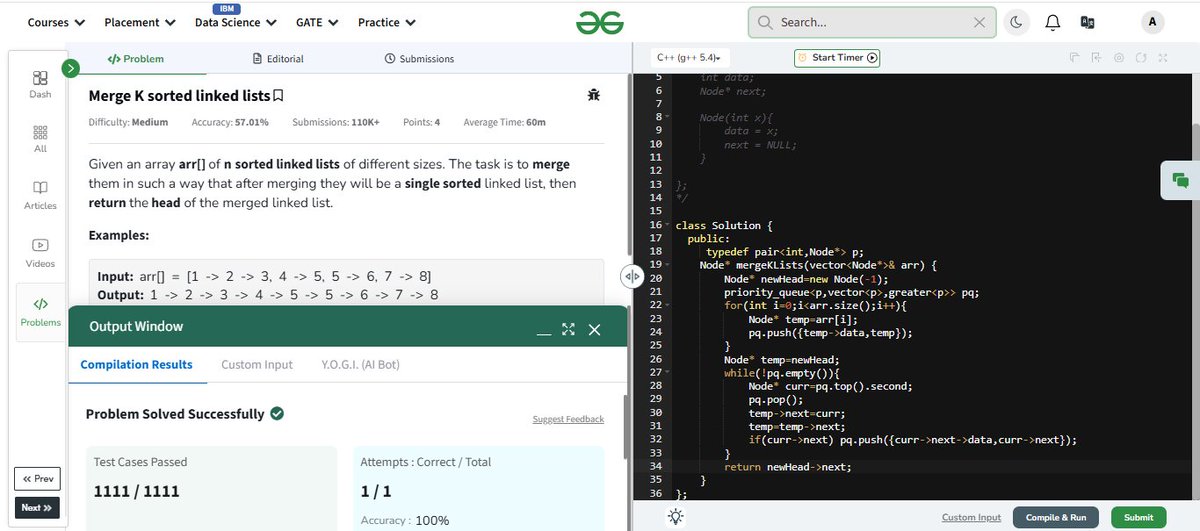The width and height of the screenshot is (1200, 531).
Task: Open Articles in the sidebar
Action: click(40, 195)
